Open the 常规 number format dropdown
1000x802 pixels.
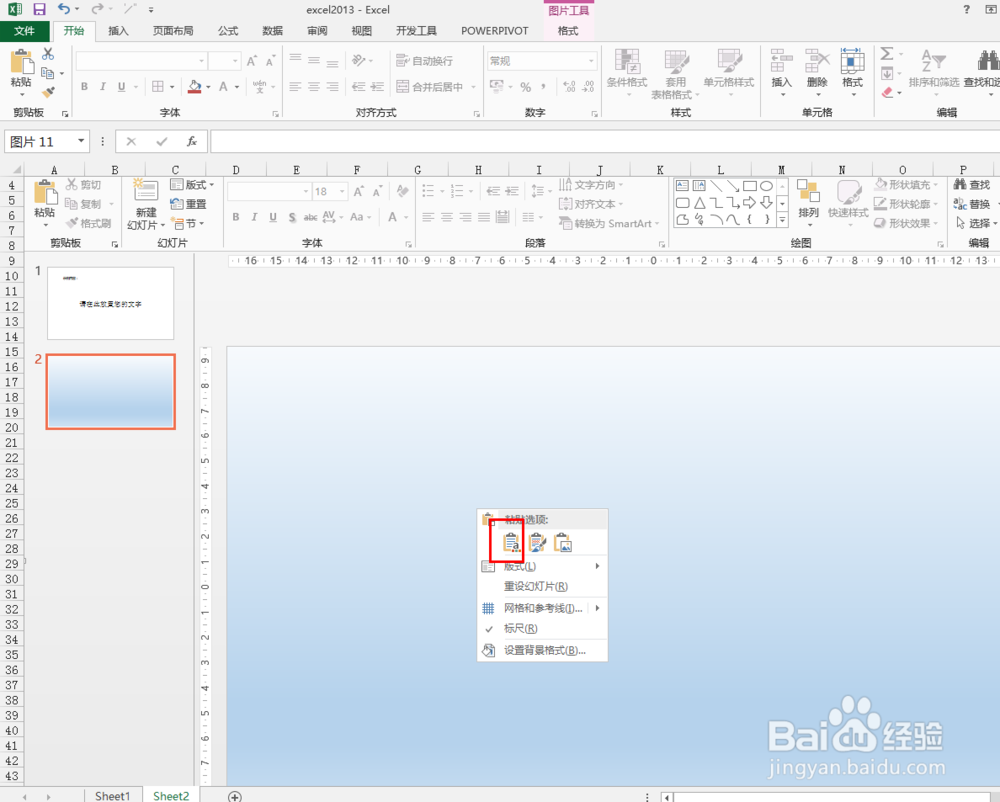click(591, 61)
